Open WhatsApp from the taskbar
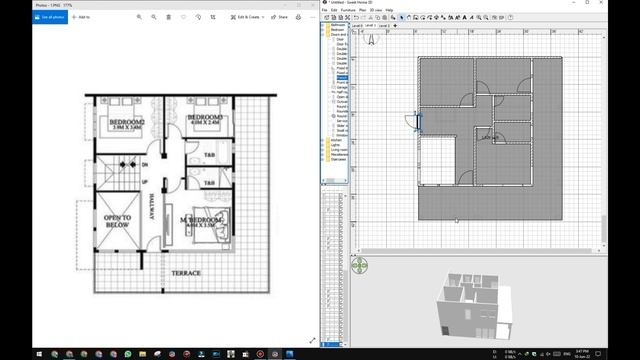640x360 pixels. pos(128,354)
